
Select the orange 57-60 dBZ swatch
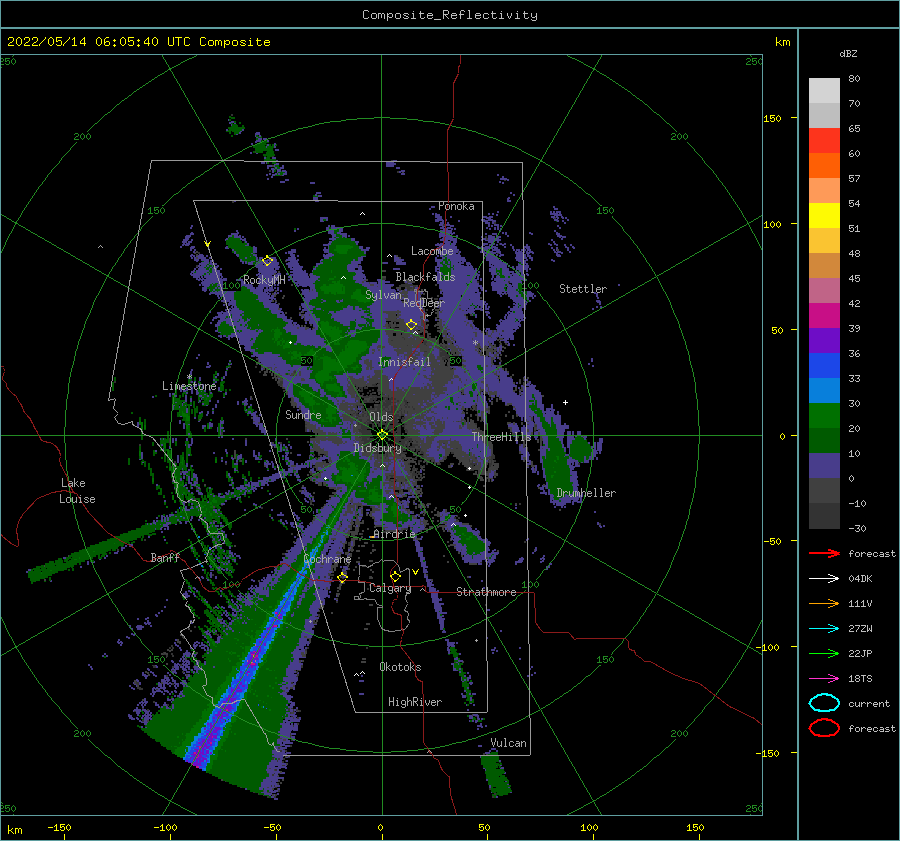click(824, 166)
